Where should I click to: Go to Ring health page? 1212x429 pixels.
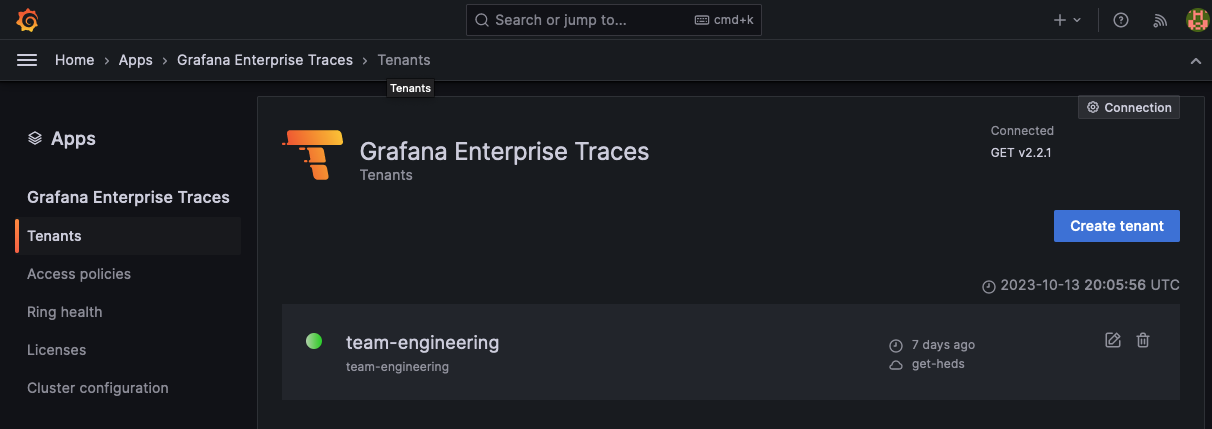coord(64,312)
